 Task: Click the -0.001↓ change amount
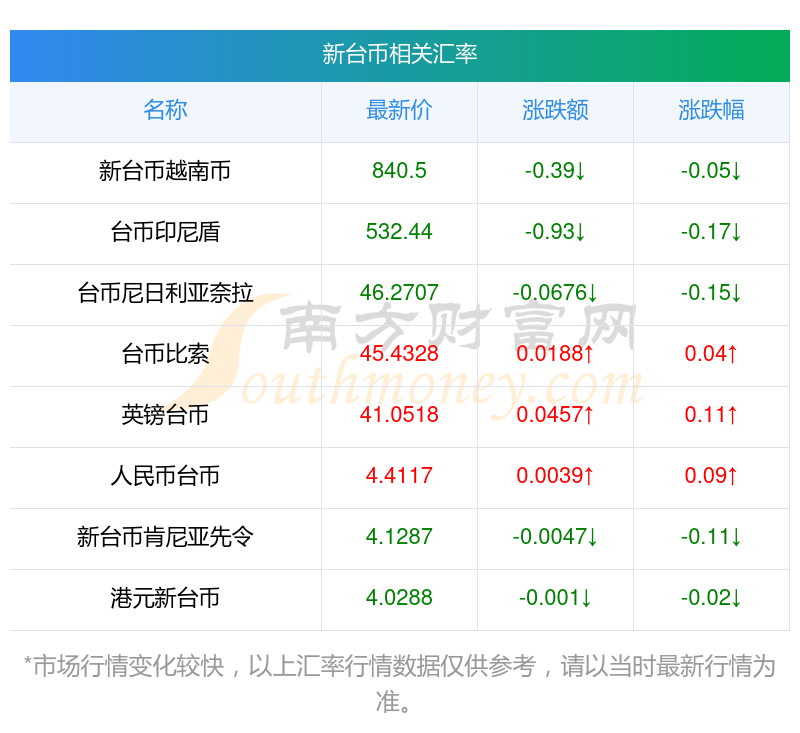point(555,598)
